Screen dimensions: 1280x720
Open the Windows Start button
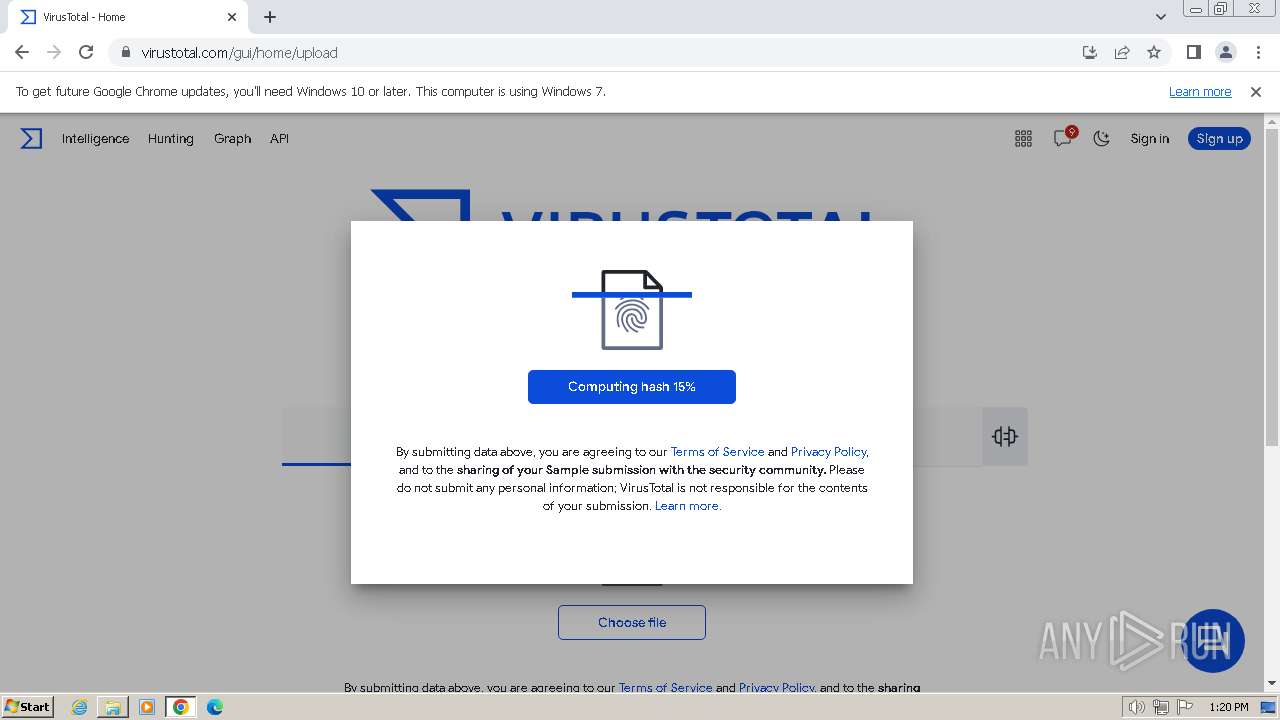point(28,707)
